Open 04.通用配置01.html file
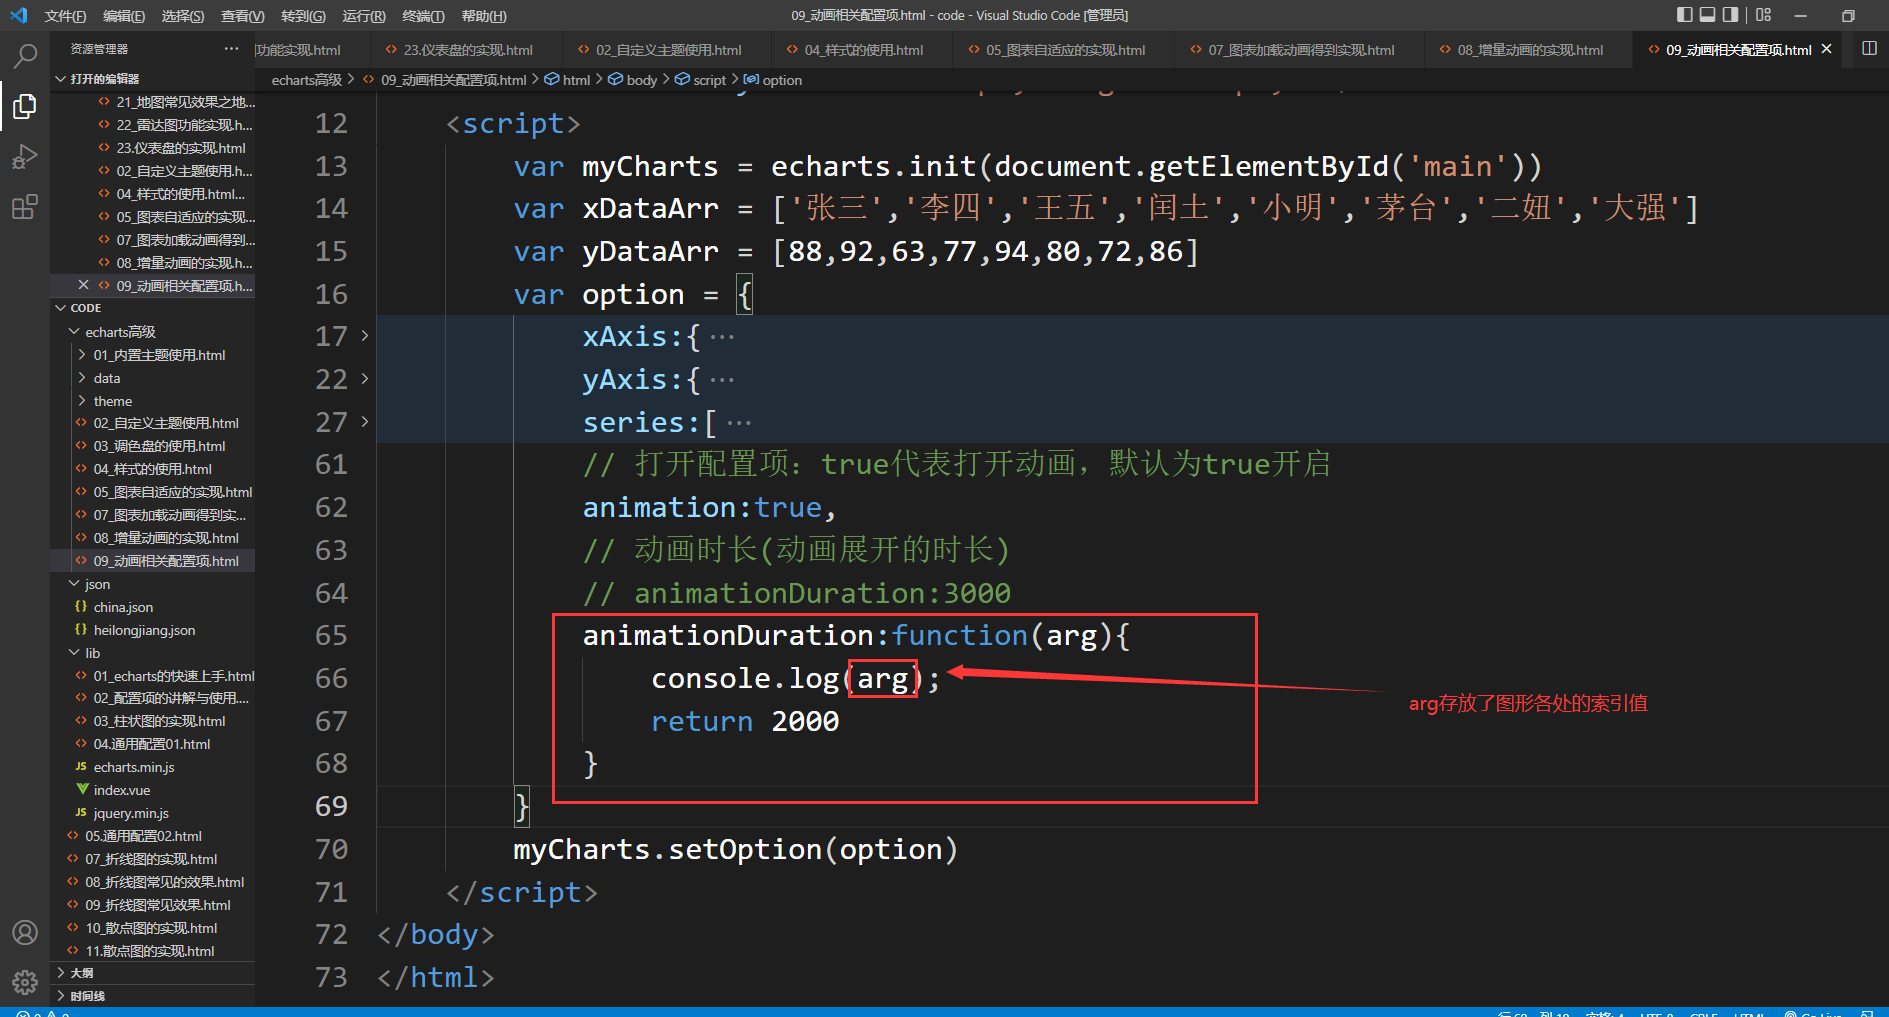 (152, 744)
